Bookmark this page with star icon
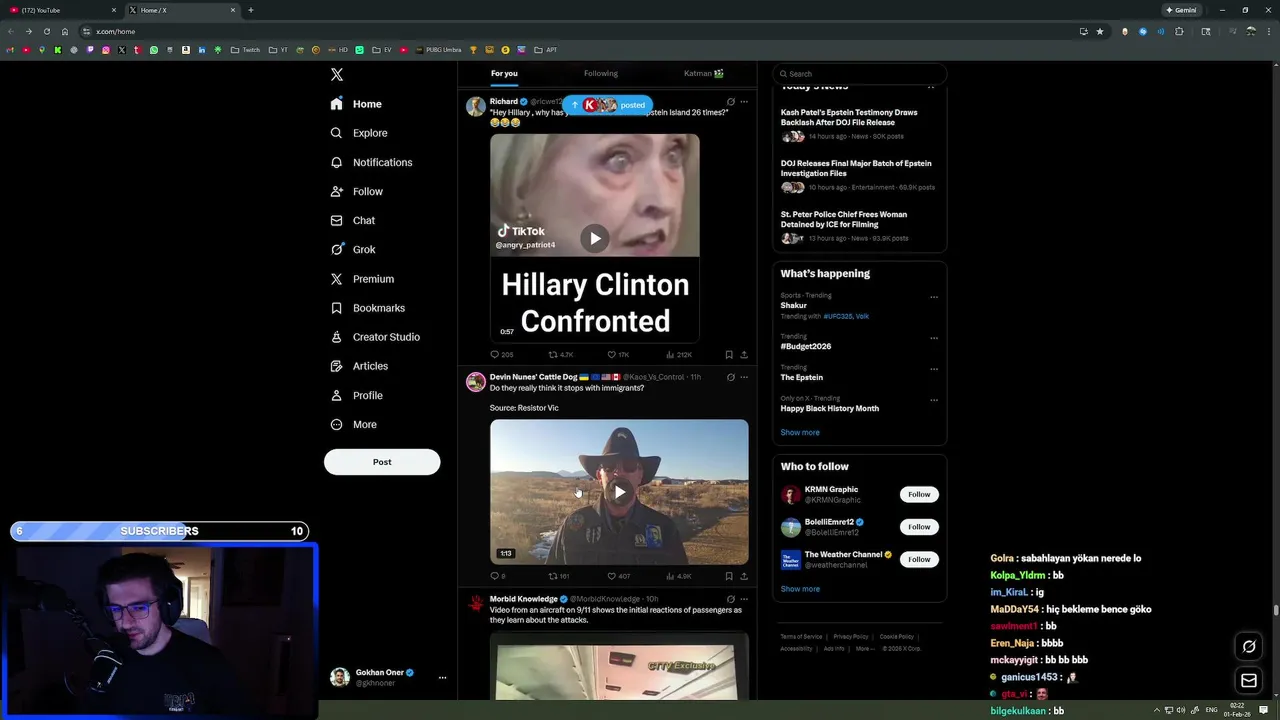This screenshot has height=720, width=1280. click(1100, 31)
